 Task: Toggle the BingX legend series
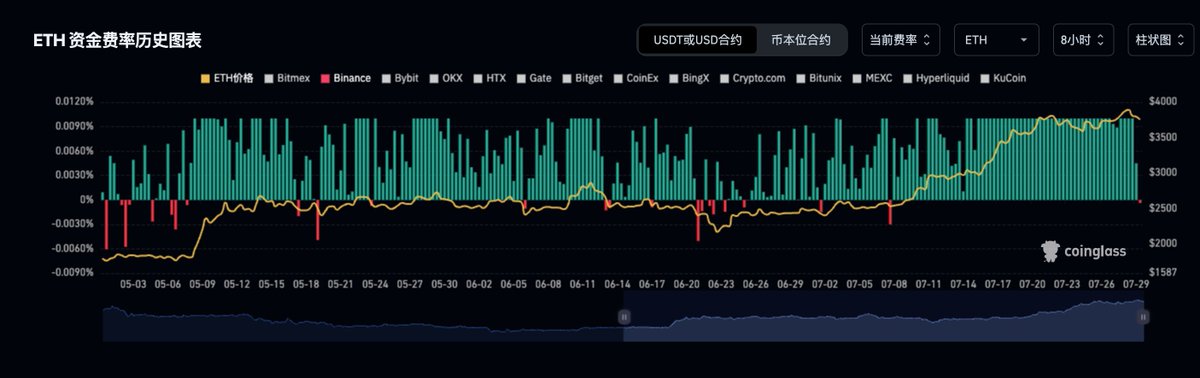coord(689,78)
